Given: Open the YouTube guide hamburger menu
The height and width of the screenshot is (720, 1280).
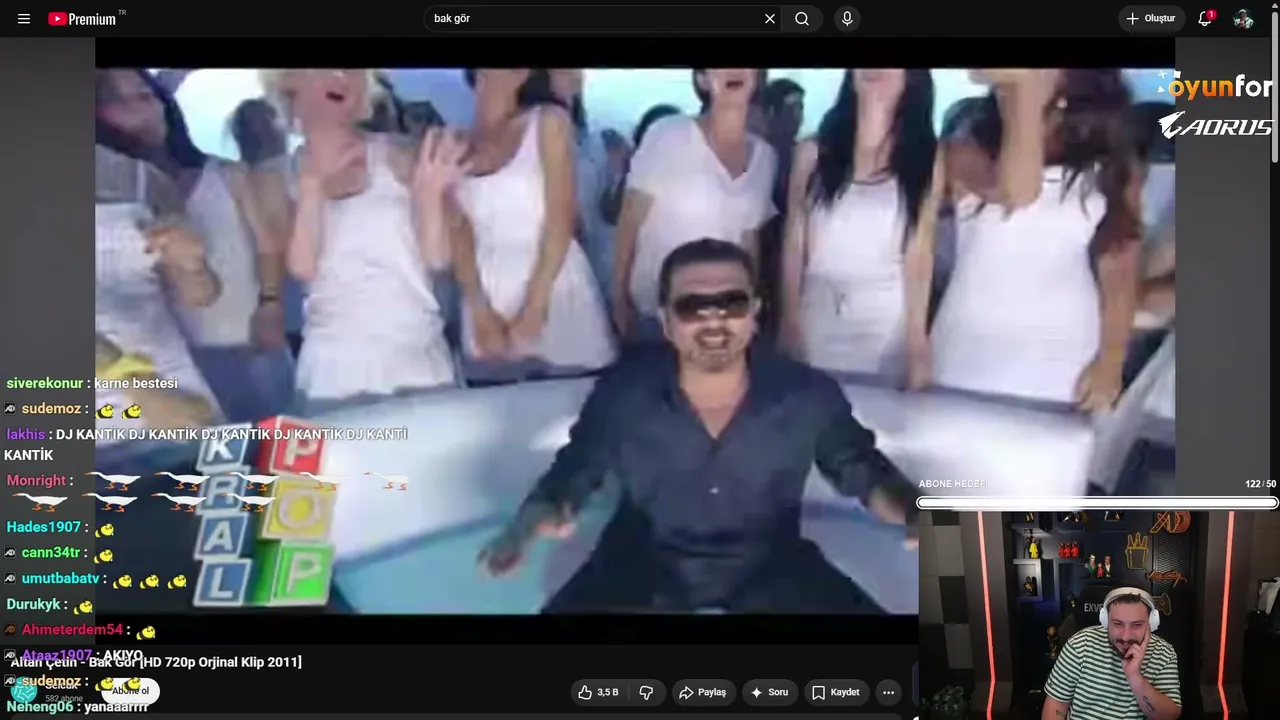Looking at the screenshot, I should [x=24, y=19].
